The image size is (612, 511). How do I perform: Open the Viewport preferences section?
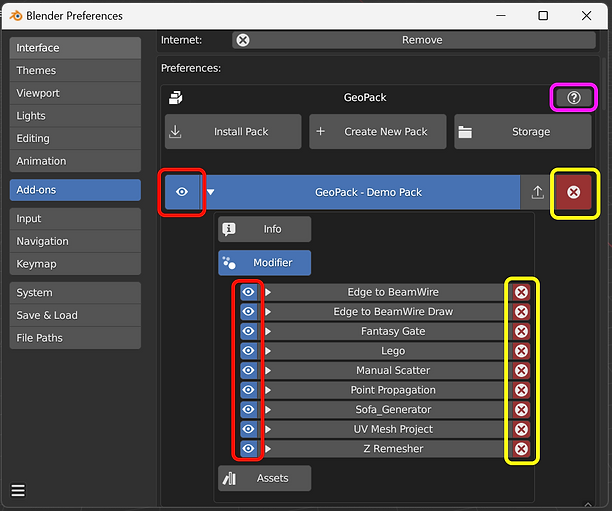[75, 93]
